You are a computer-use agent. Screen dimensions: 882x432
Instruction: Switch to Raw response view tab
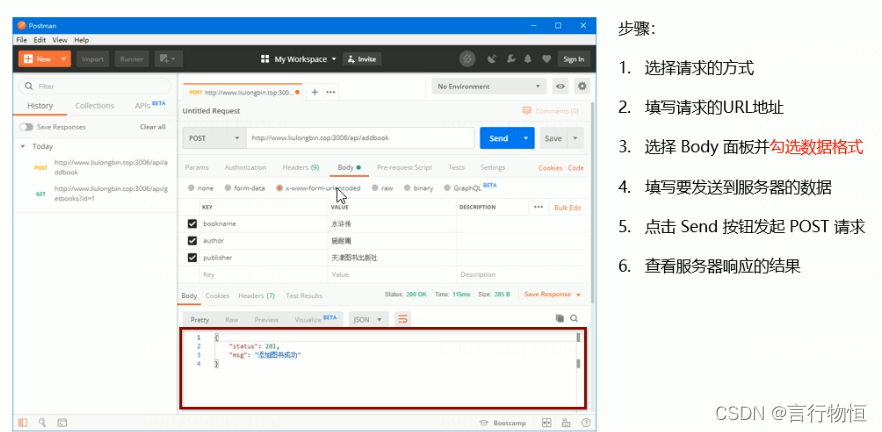(x=232, y=320)
